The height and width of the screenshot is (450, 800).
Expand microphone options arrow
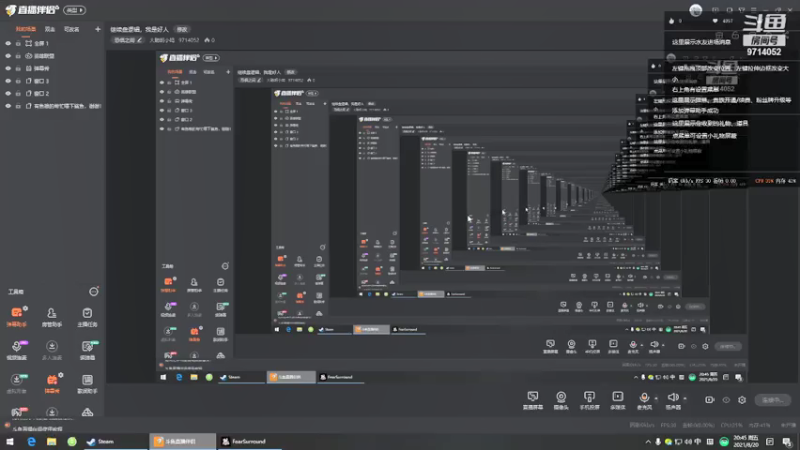click(x=656, y=398)
